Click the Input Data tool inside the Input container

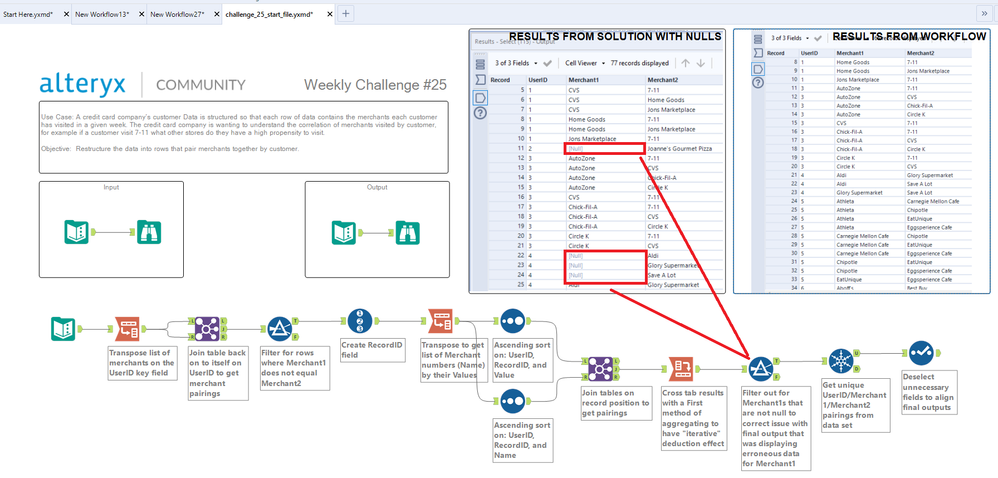point(76,232)
